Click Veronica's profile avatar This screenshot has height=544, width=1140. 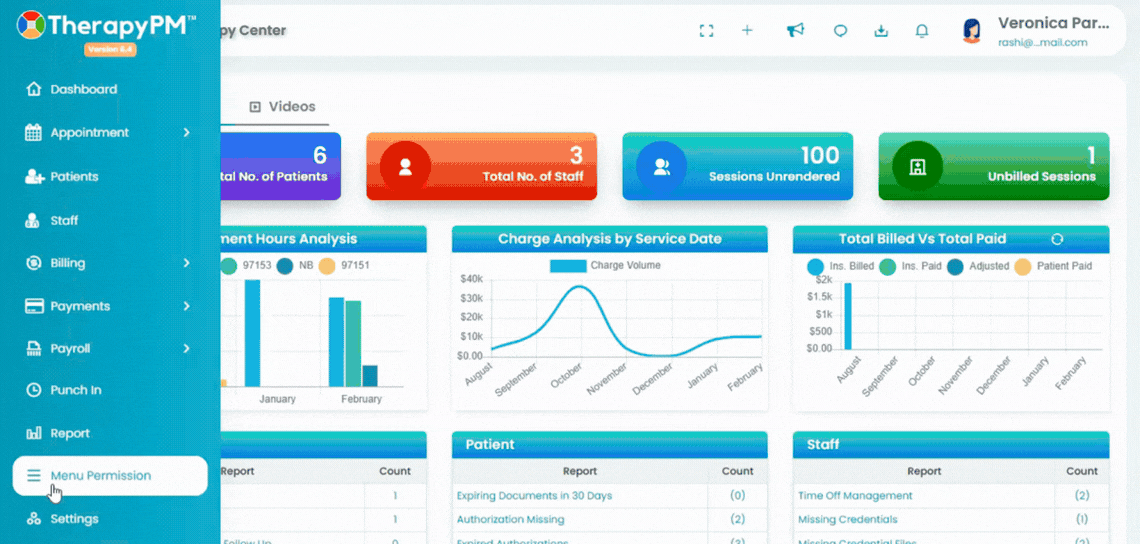pos(972,31)
